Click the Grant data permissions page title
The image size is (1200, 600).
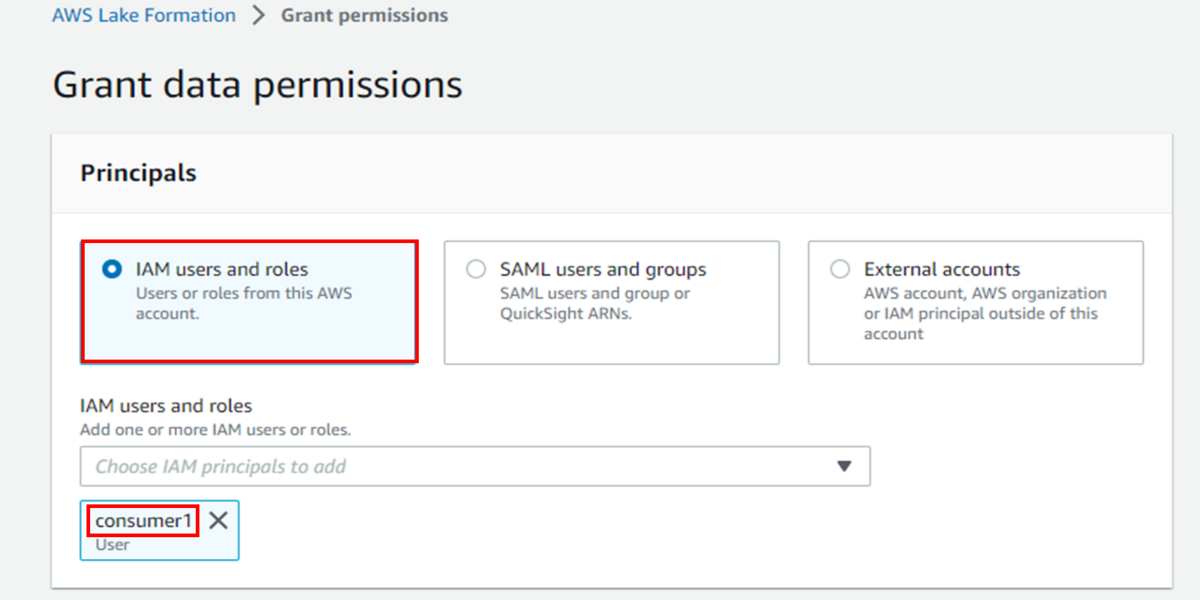(x=257, y=84)
